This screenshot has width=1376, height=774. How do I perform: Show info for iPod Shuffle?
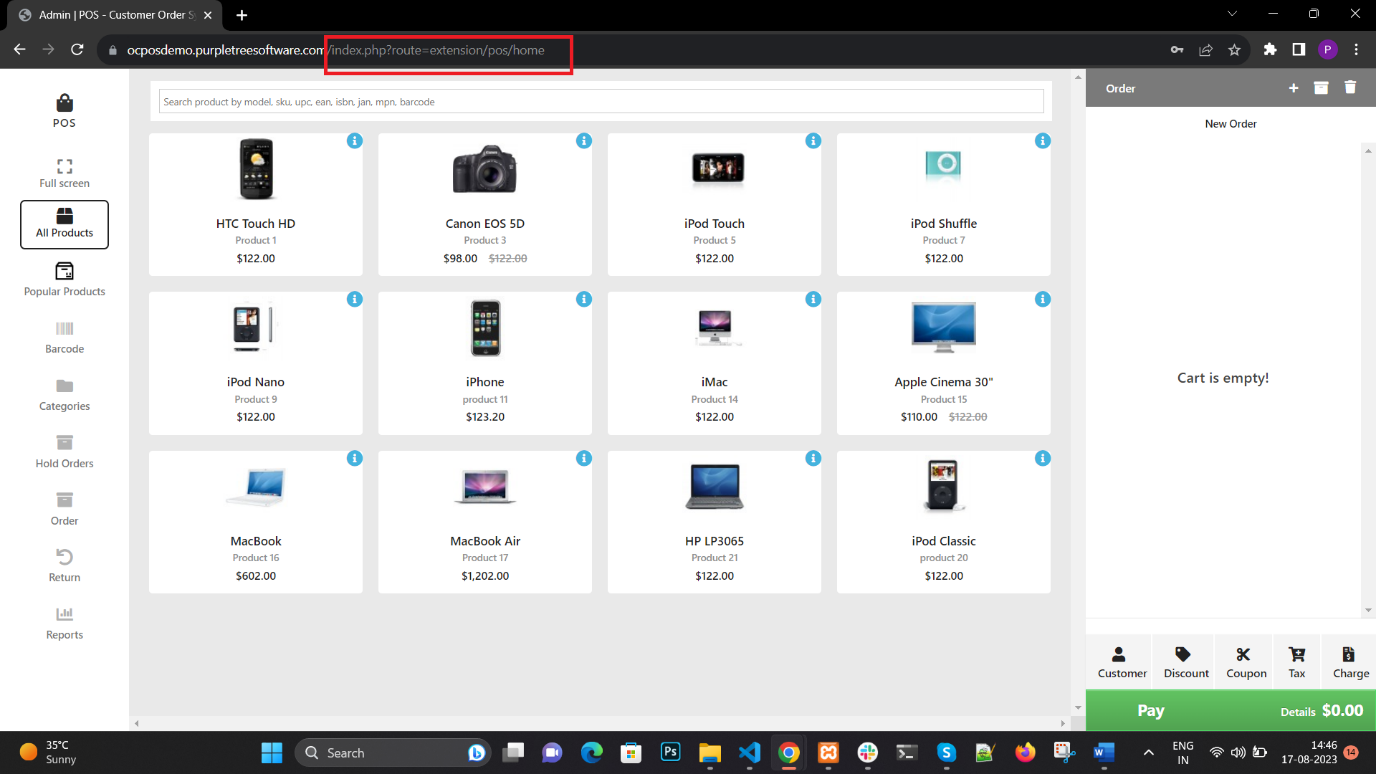(x=1043, y=141)
